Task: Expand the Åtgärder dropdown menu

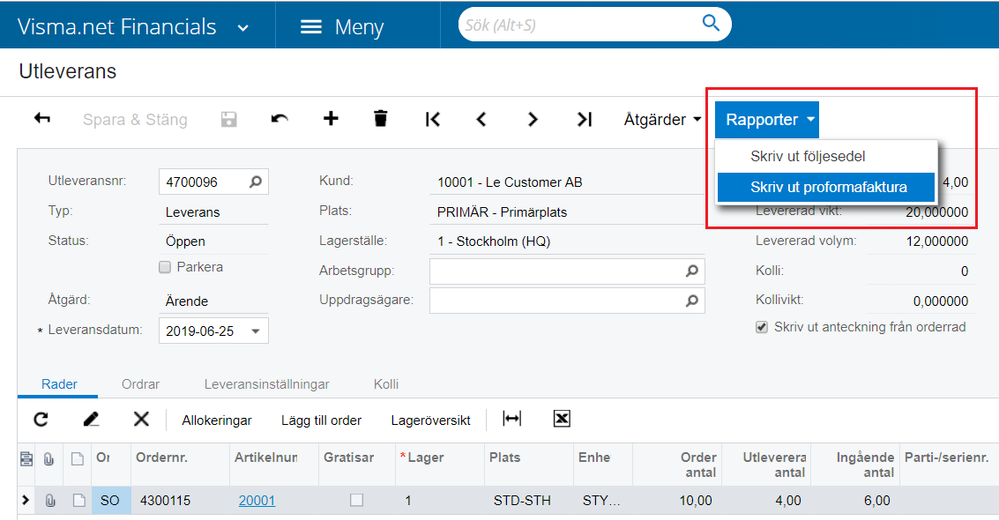Action: click(662, 119)
